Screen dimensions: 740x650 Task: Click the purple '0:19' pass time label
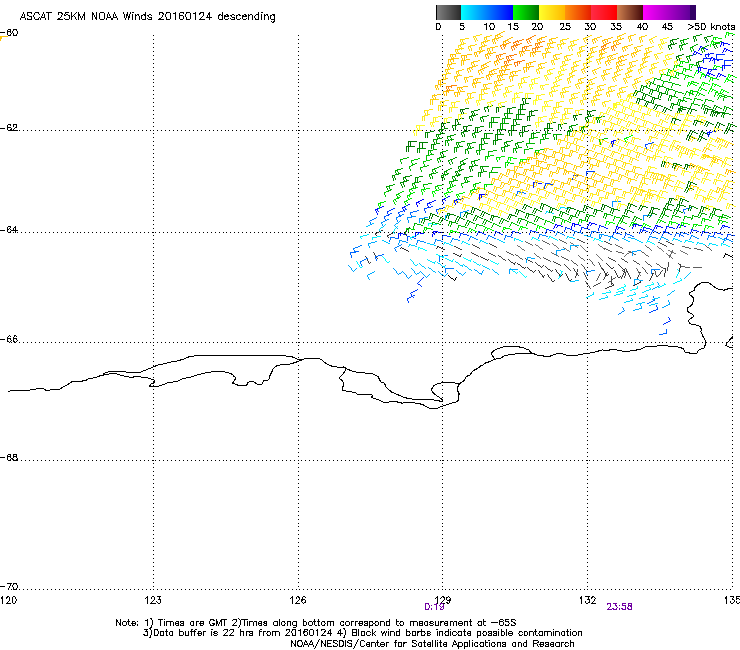pyautogui.click(x=434, y=607)
